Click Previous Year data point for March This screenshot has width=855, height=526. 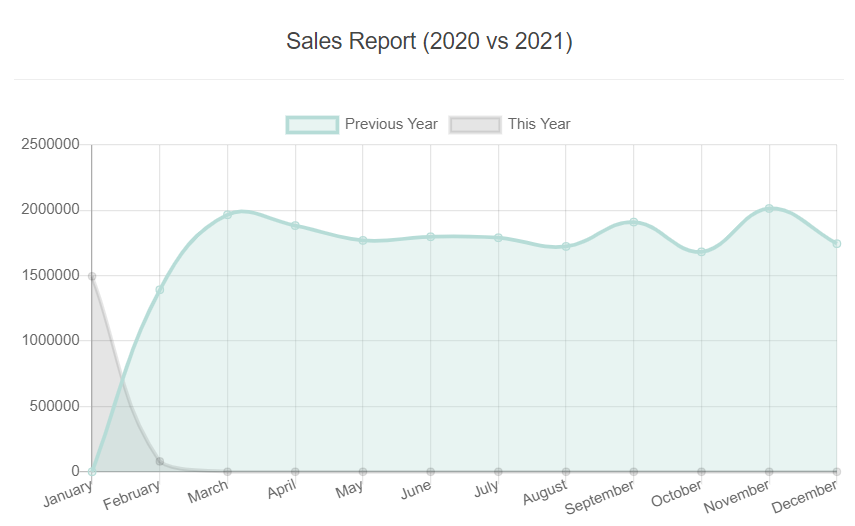[227, 215]
